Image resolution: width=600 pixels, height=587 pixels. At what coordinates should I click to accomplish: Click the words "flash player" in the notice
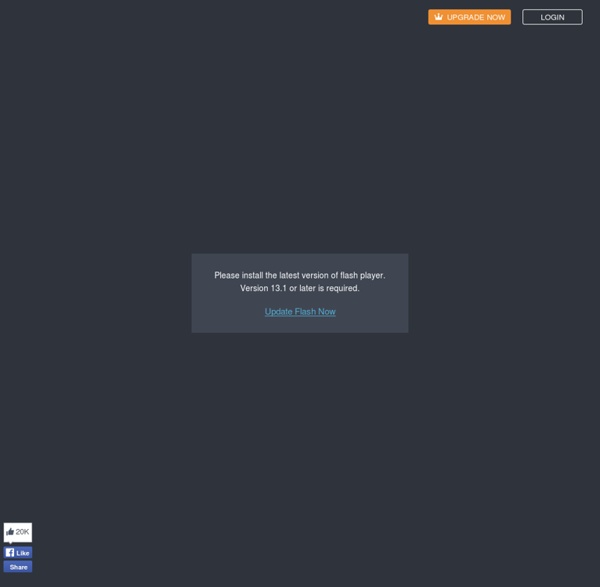click(x=360, y=275)
